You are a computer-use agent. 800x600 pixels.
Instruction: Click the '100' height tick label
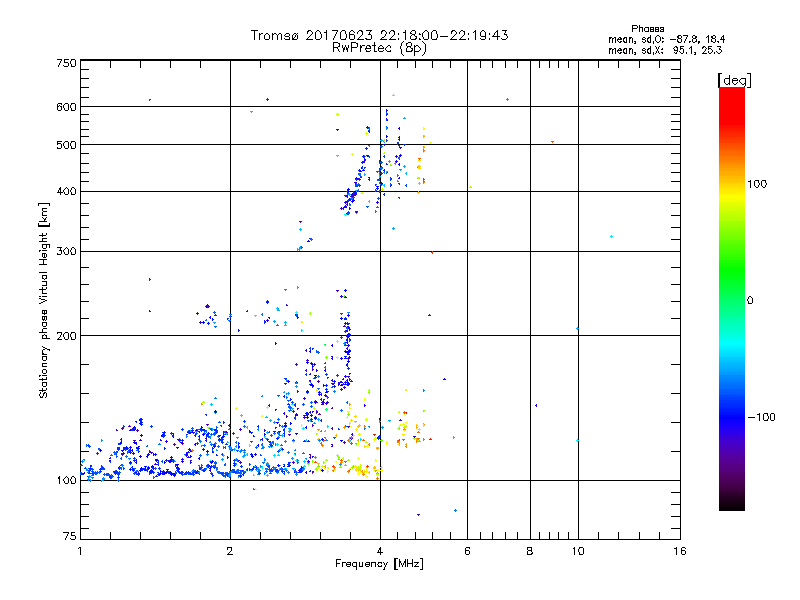66,481
